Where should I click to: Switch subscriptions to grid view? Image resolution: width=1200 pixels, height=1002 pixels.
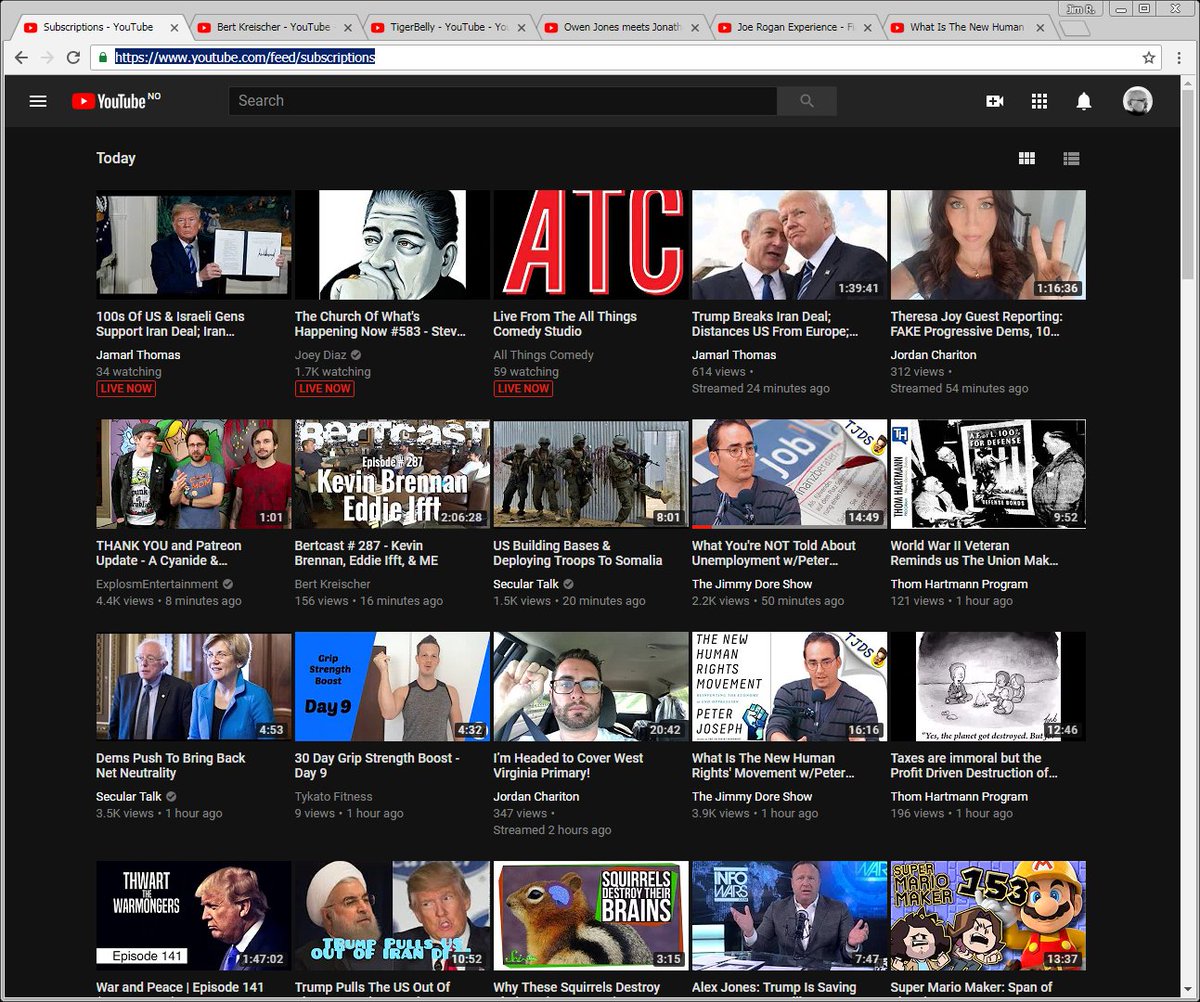(1026, 158)
